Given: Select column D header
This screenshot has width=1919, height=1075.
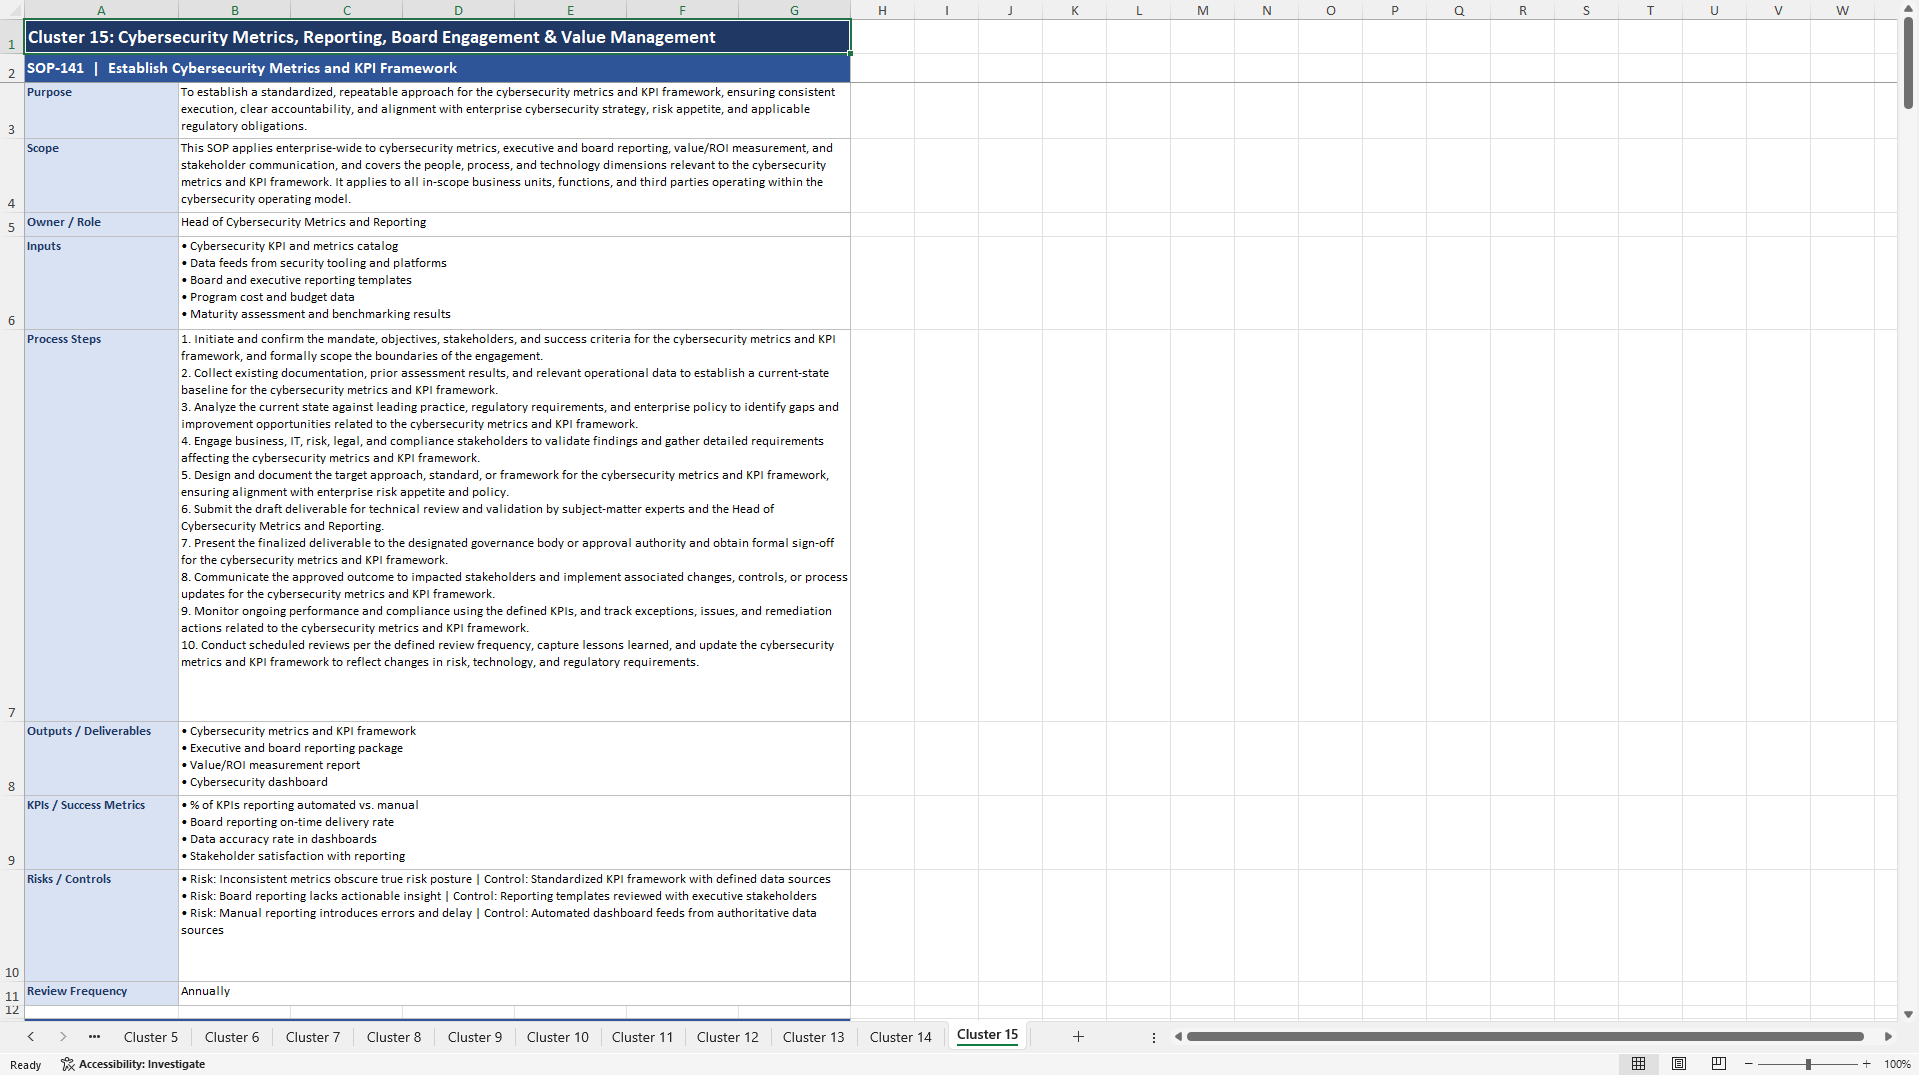Looking at the screenshot, I should click(458, 10).
